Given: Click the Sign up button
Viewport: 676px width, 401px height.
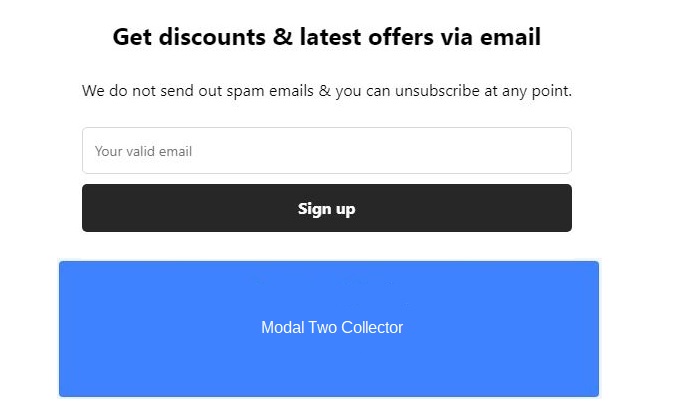Looking at the screenshot, I should (326, 208).
